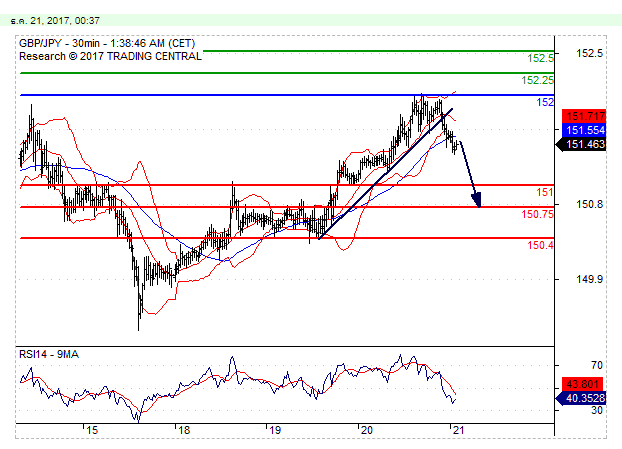Click the blue 40.3528 RSI tag
This screenshot has height=449, width=622.
(582, 398)
